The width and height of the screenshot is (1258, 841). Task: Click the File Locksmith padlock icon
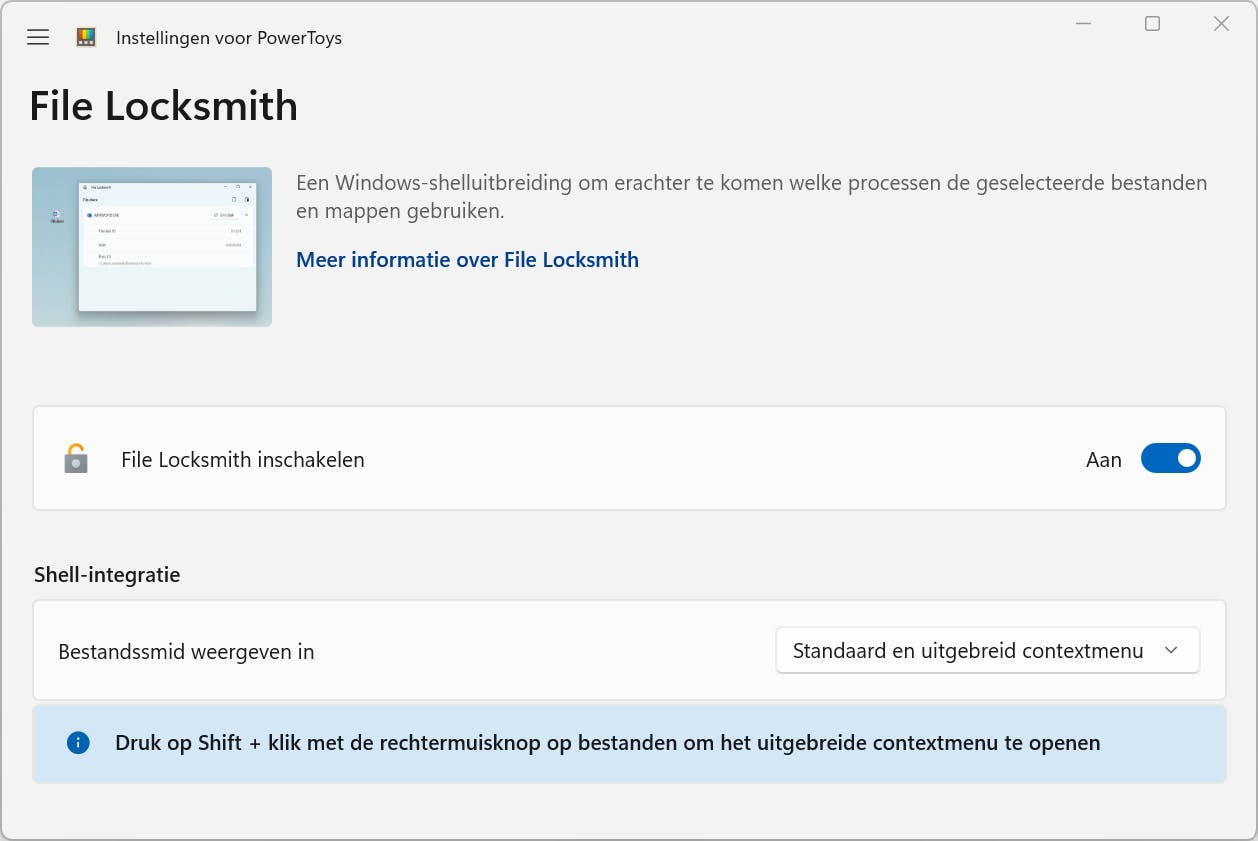click(x=76, y=459)
